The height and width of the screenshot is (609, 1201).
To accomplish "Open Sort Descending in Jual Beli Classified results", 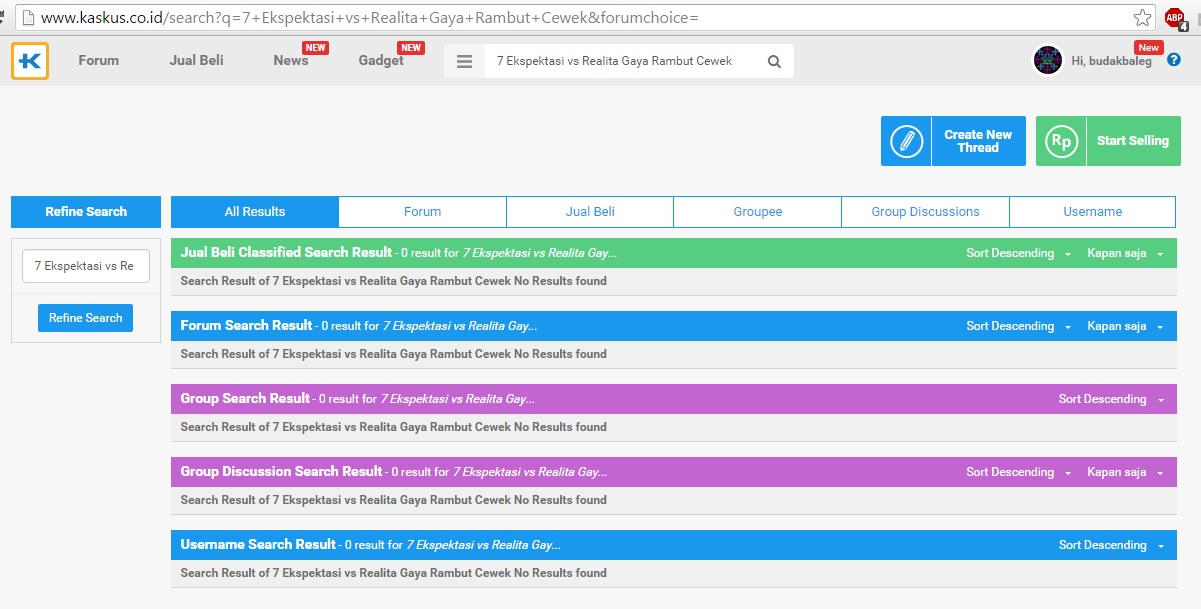I will tap(1018, 254).
